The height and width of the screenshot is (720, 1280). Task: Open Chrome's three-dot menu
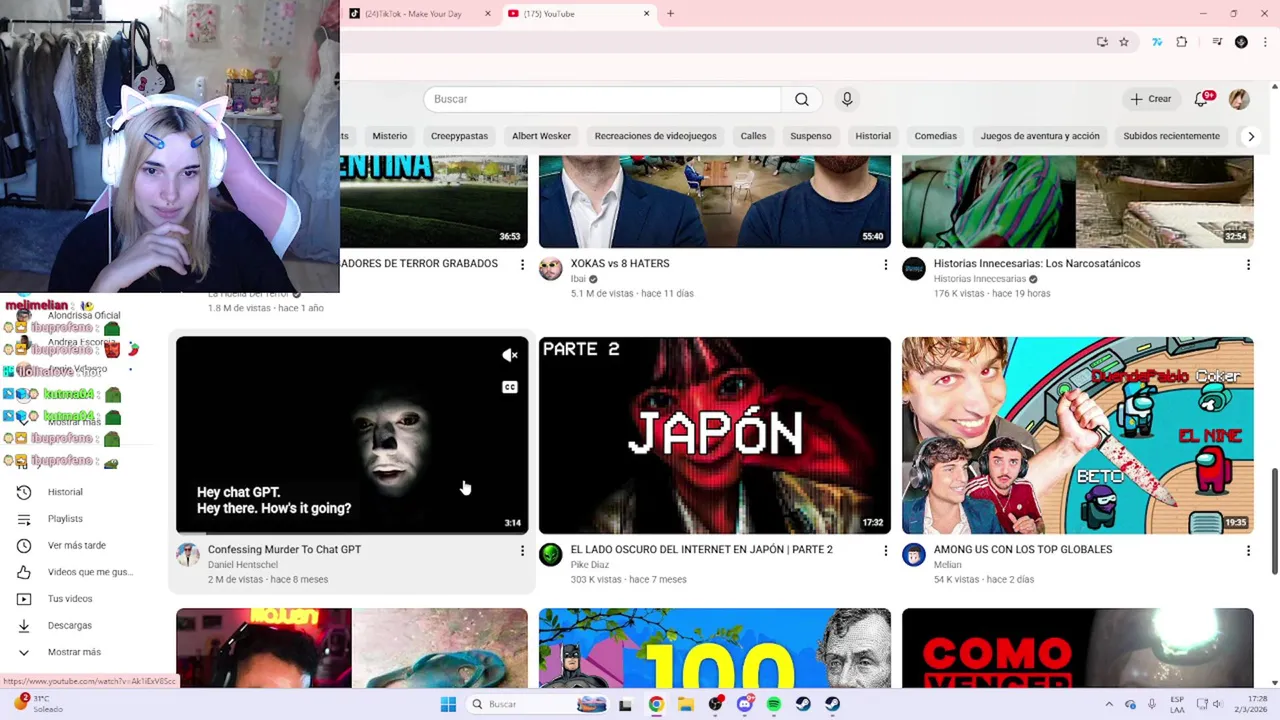(1265, 42)
